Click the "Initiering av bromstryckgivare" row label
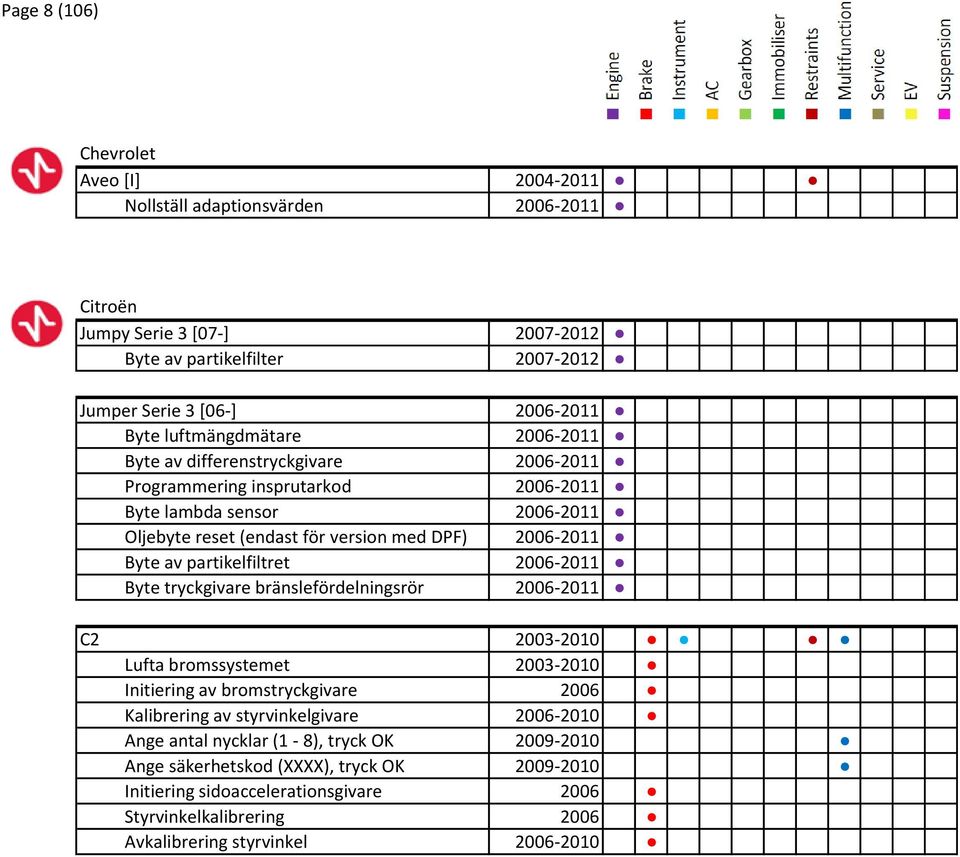 (241, 690)
